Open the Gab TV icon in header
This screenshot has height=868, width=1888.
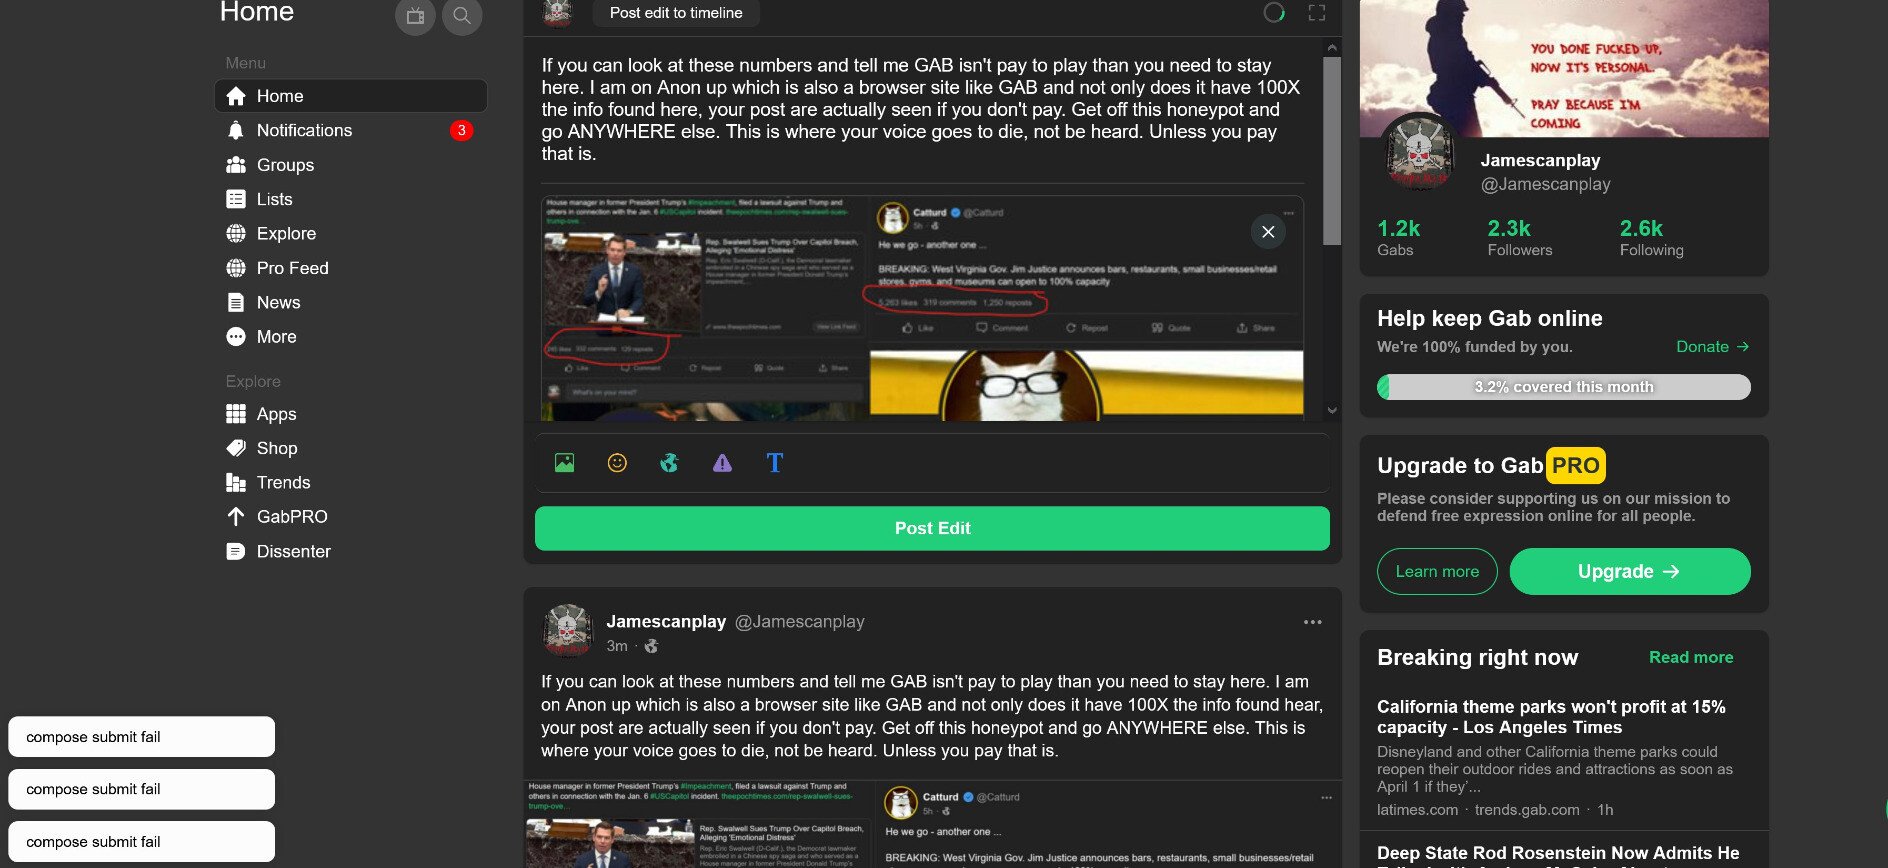click(x=415, y=16)
